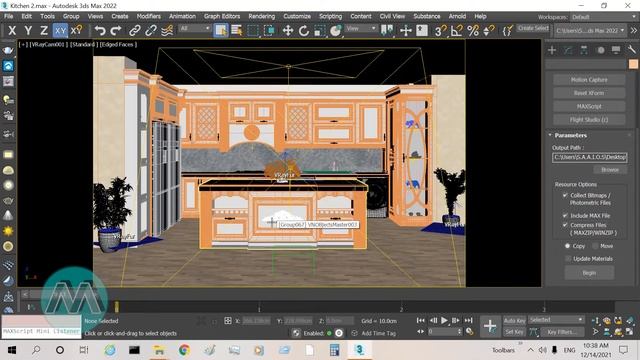This screenshot has width=640, height=360.
Task: Open the Selected key filter dropdown
Action: click(556, 320)
